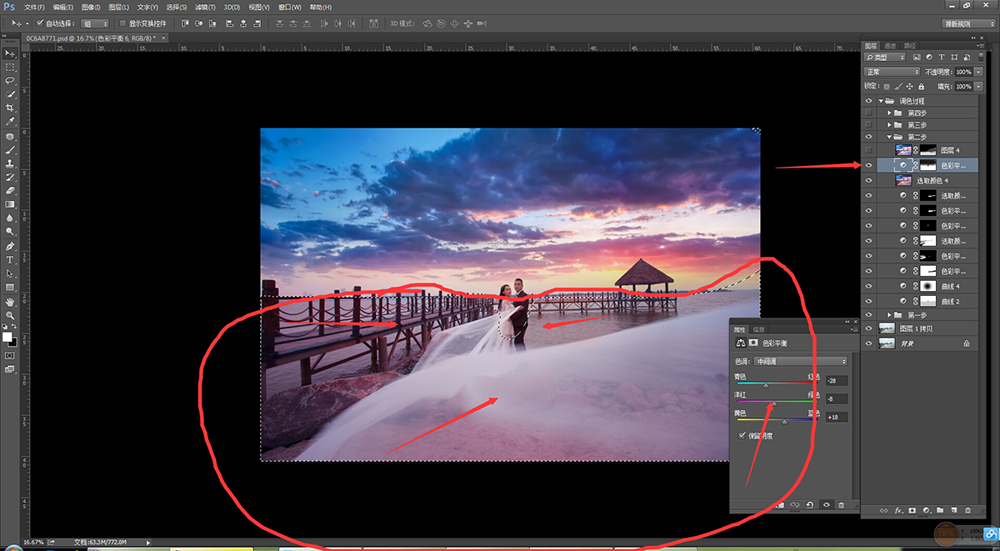Open the workspace selector at top right
The width and height of the screenshot is (1000, 551).
point(969,24)
